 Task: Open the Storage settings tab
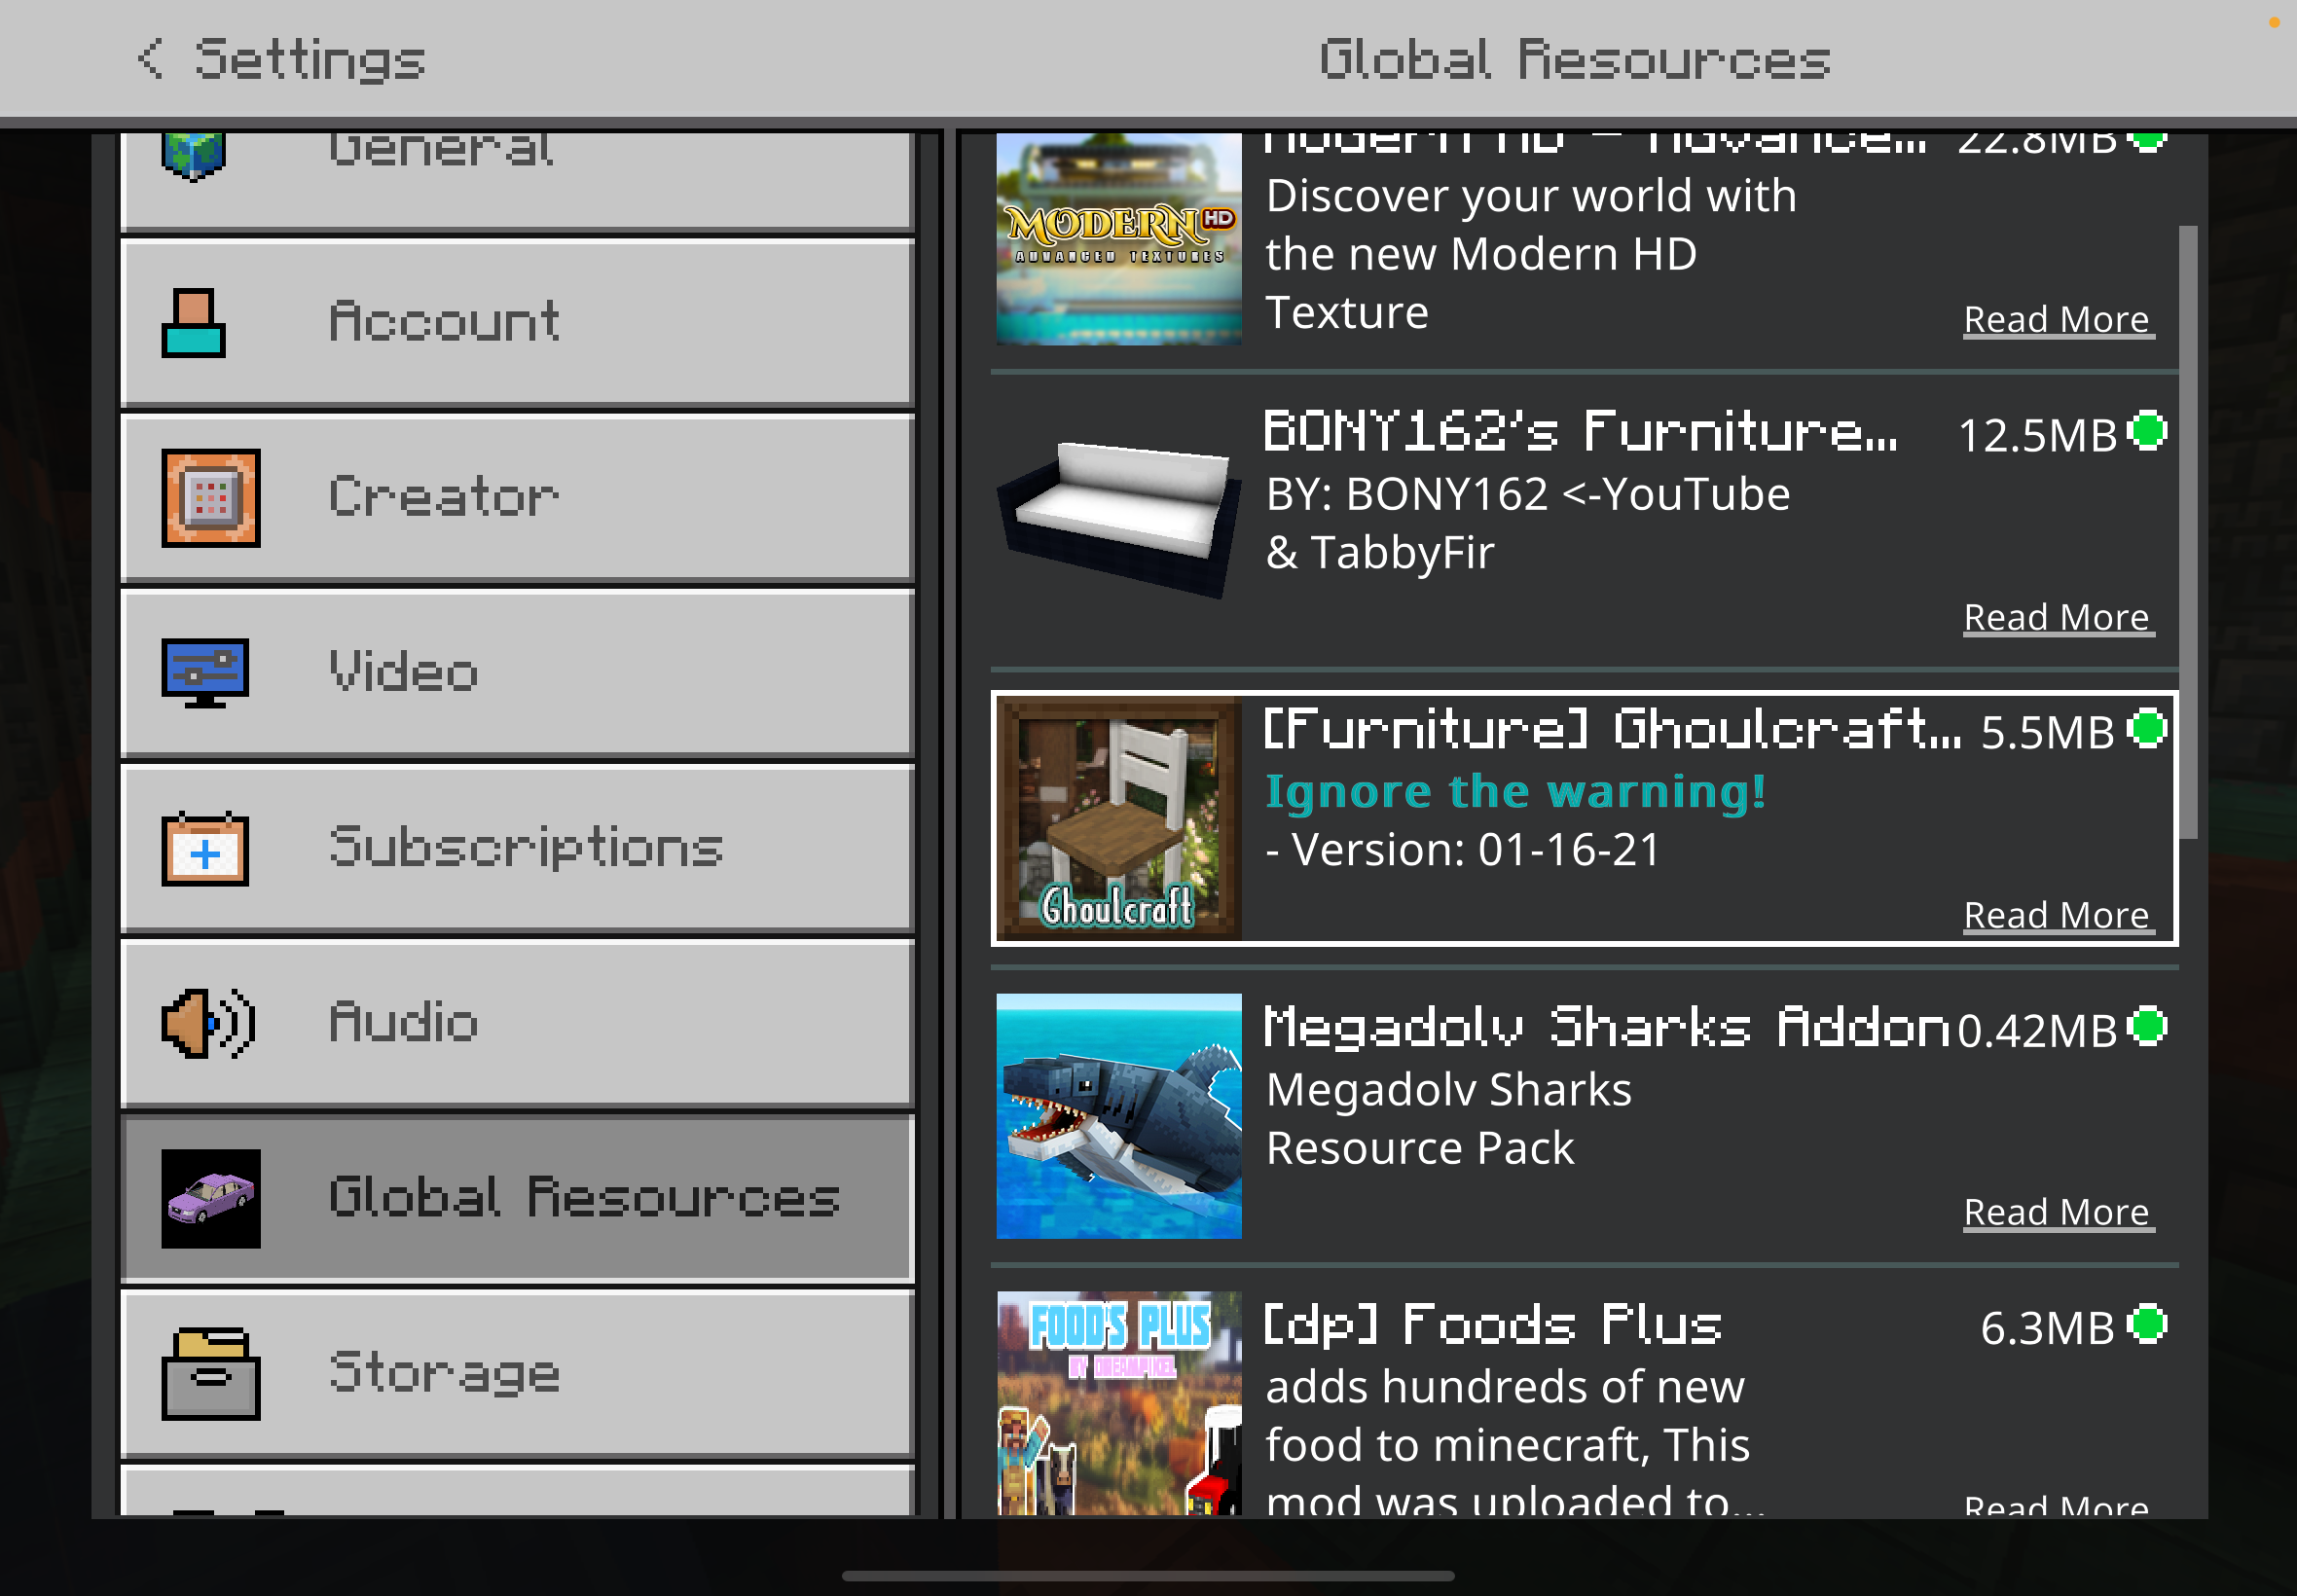click(x=517, y=1374)
